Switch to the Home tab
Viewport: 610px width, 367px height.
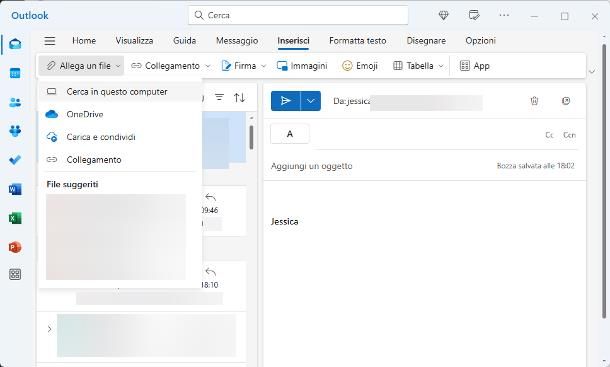(84, 40)
